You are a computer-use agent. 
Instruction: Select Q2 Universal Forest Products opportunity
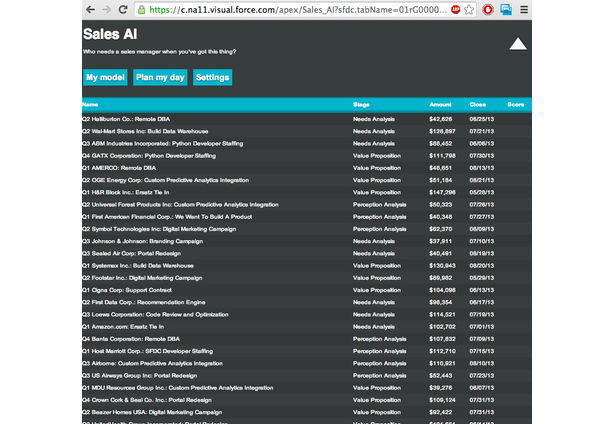click(307, 204)
